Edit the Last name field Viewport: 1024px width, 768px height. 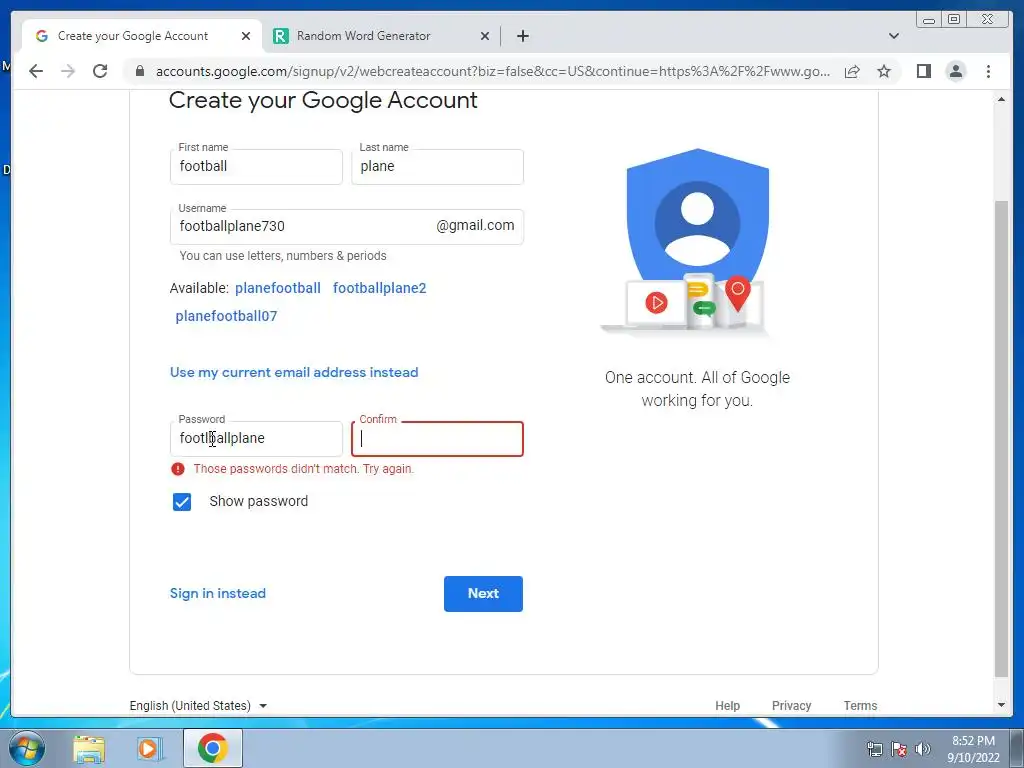437,167
